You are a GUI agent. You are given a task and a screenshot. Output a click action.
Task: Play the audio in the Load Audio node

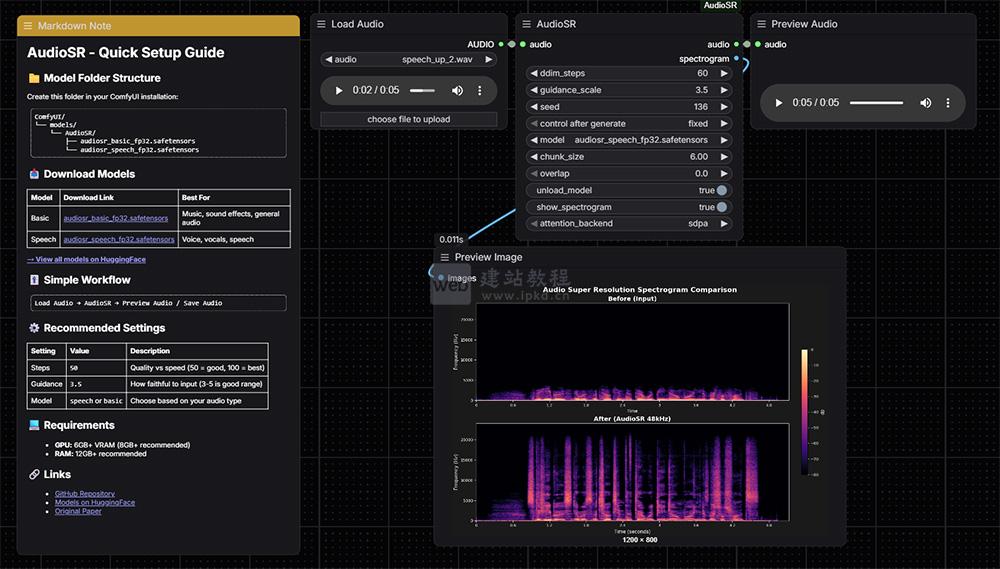click(339, 90)
